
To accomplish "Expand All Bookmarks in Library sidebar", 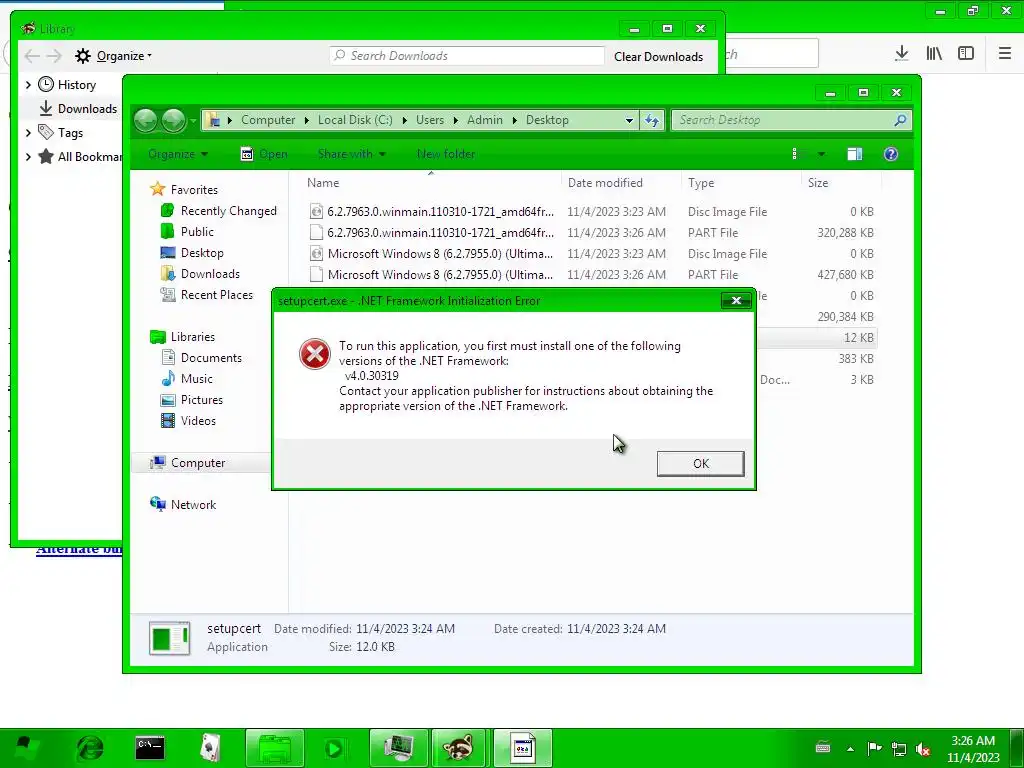I will [x=28, y=157].
